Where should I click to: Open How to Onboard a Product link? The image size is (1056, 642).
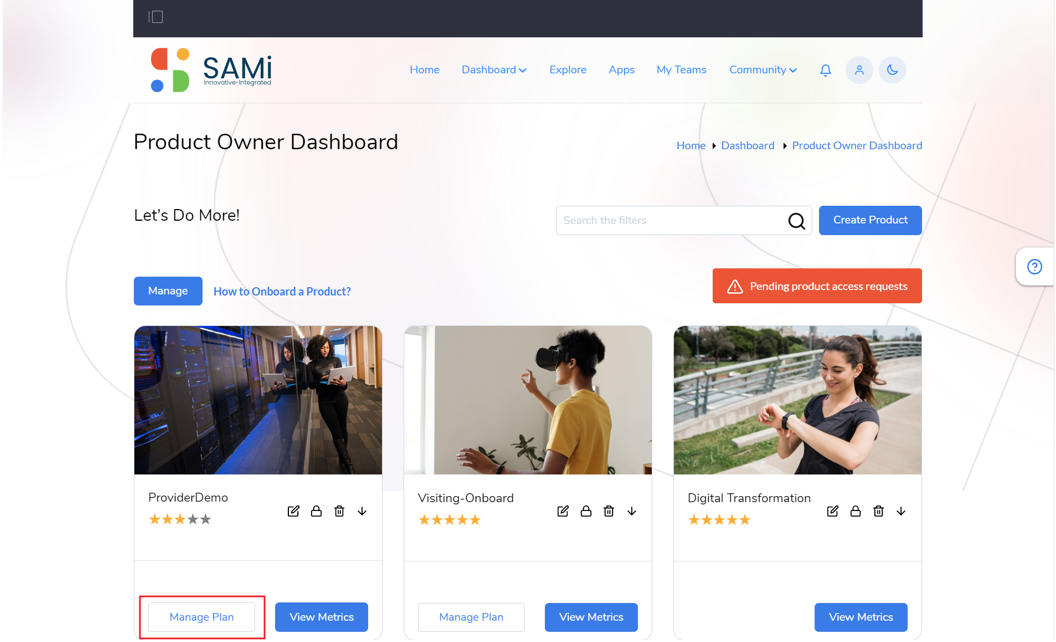pyautogui.click(x=282, y=291)
